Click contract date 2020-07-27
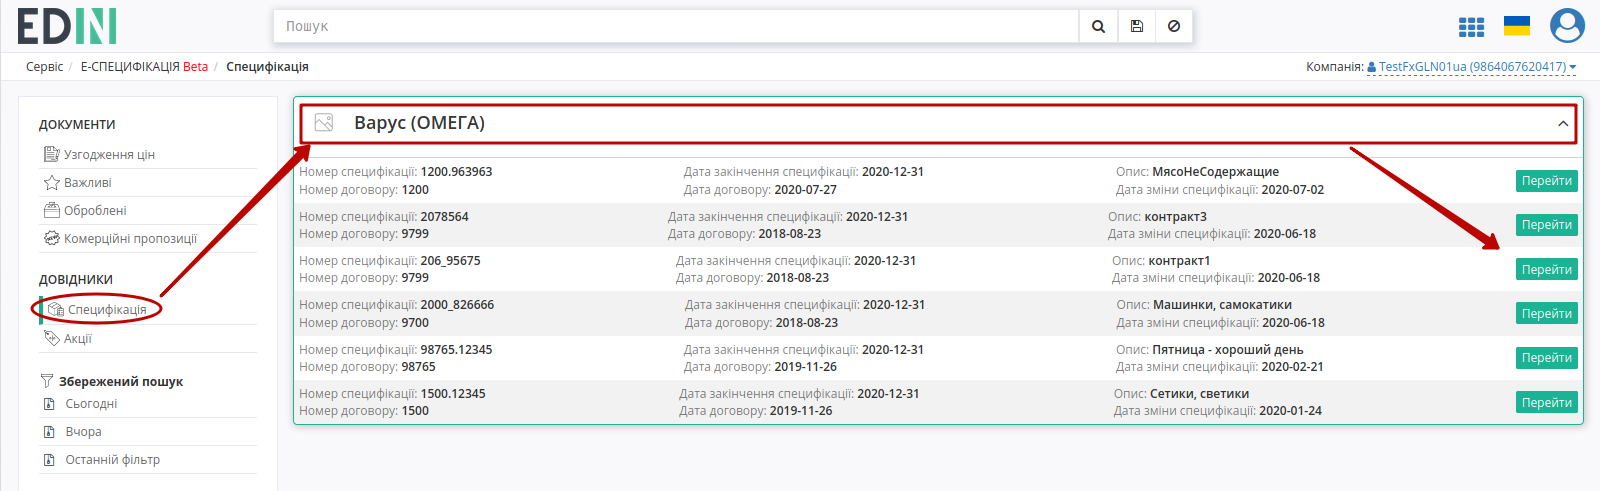This screenshot has height=491, width=1600. click(x=805, y=190)
